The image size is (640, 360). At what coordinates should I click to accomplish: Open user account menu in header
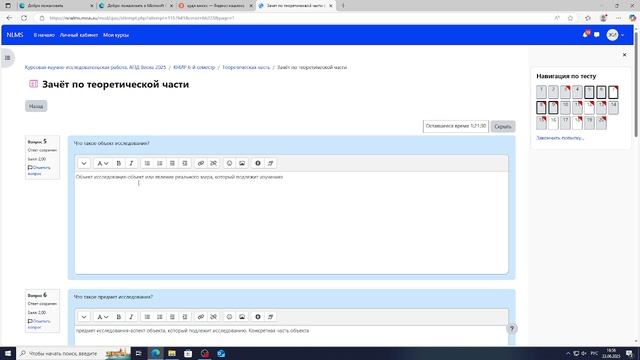615,35
